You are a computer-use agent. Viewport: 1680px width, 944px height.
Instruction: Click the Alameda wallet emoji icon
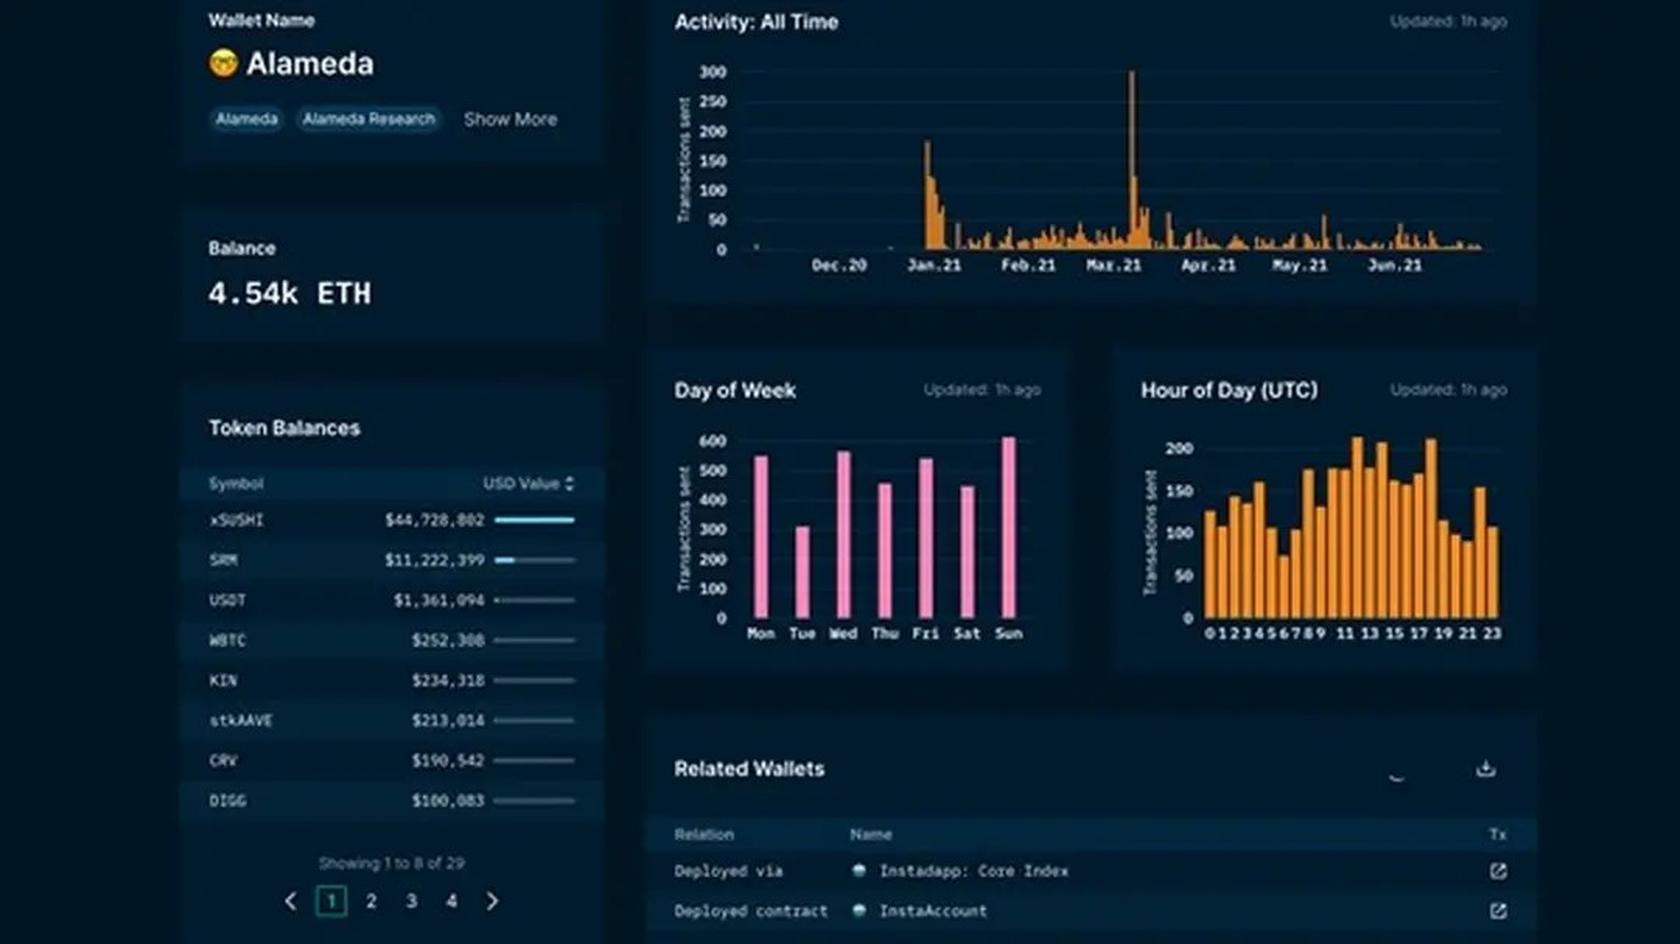[x=223, y=63]
